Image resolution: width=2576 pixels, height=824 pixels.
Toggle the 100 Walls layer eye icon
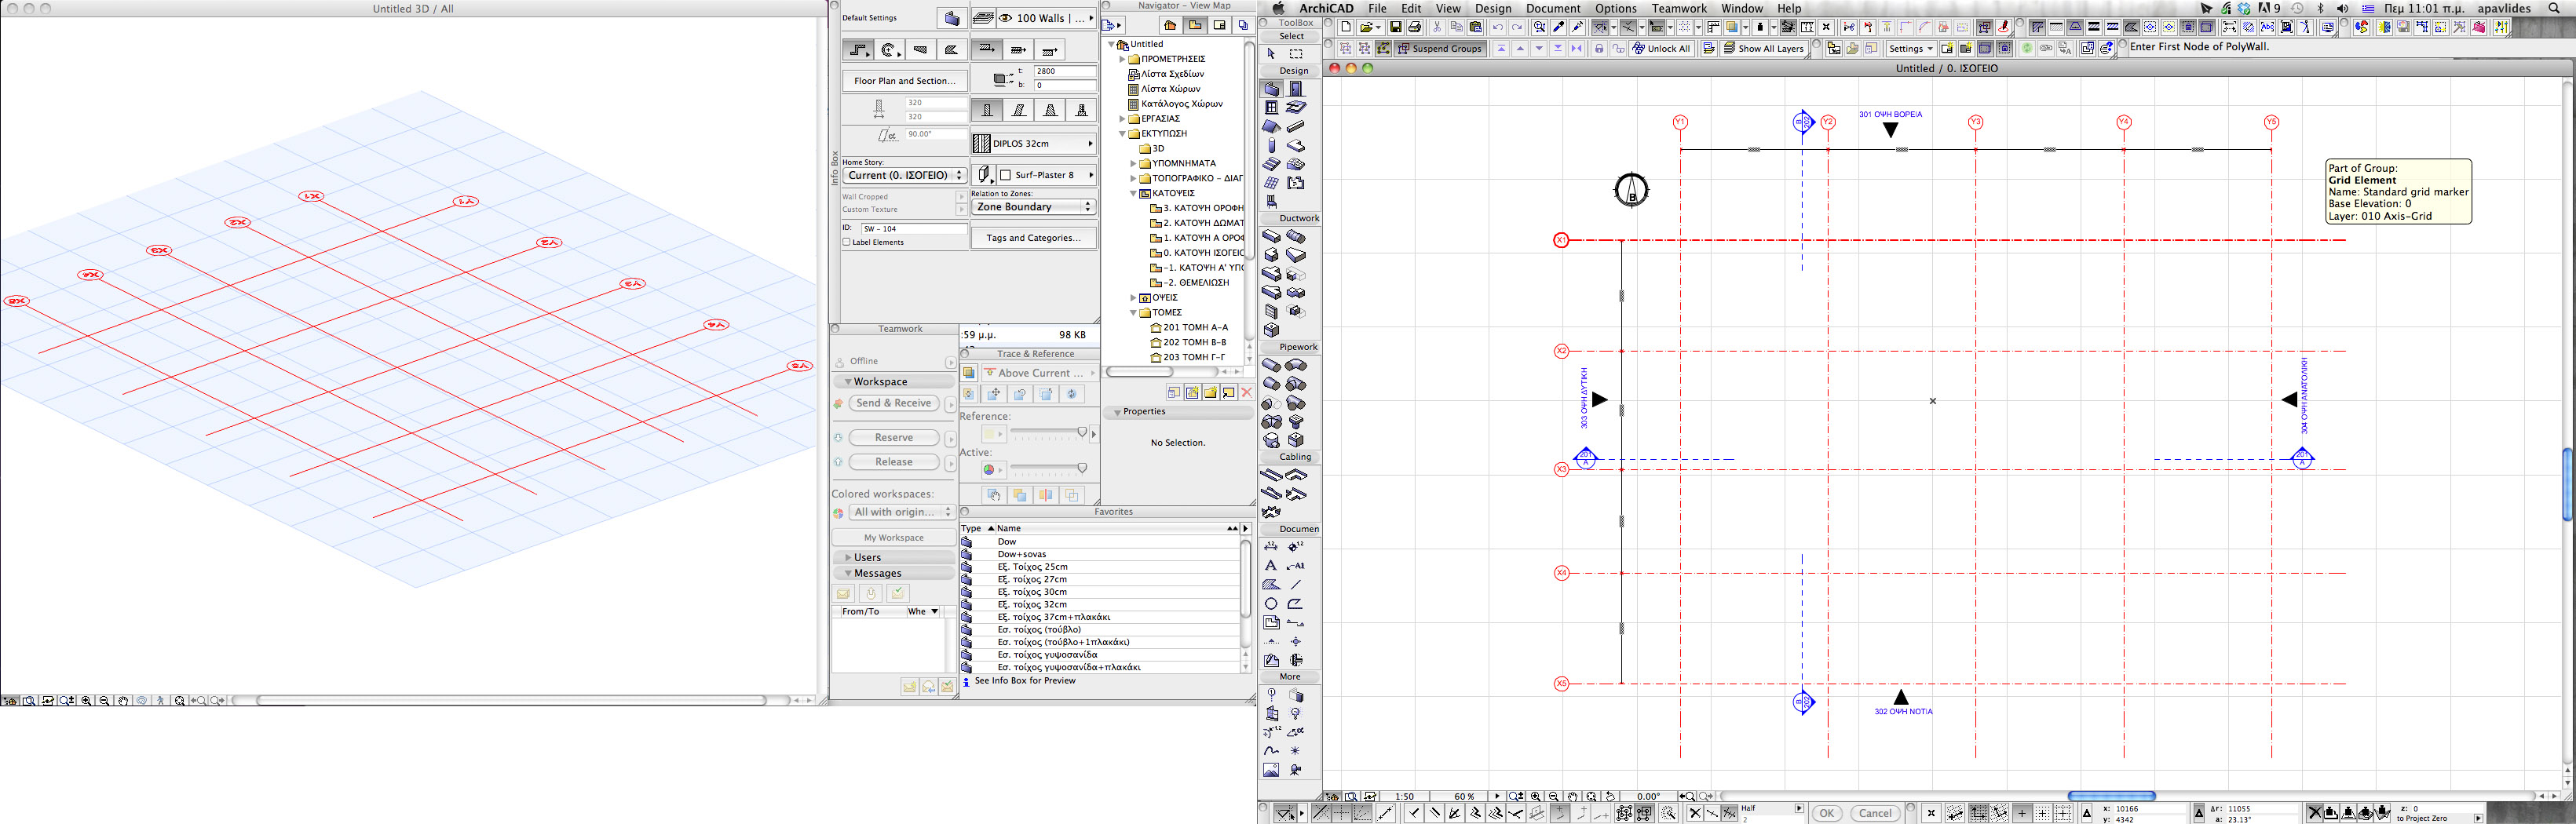click(x=1005, y=18)
